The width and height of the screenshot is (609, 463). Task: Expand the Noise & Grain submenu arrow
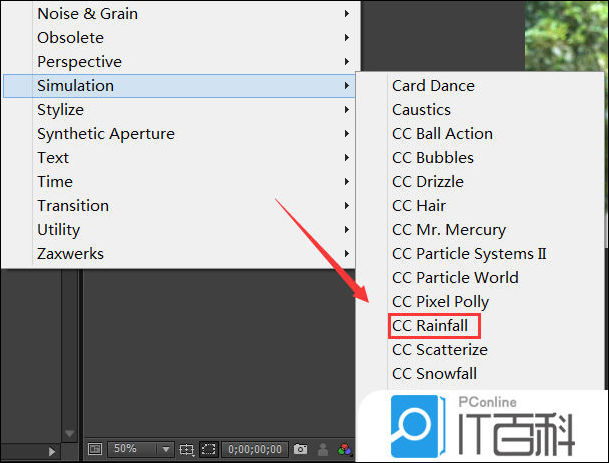346,14
